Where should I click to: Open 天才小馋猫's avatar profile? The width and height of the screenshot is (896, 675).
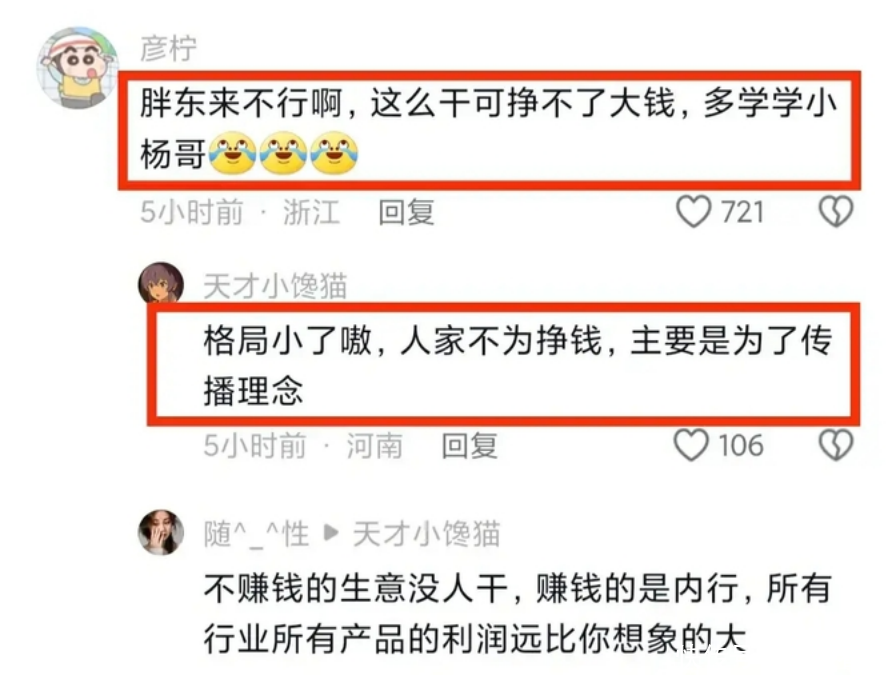(161, 283)
